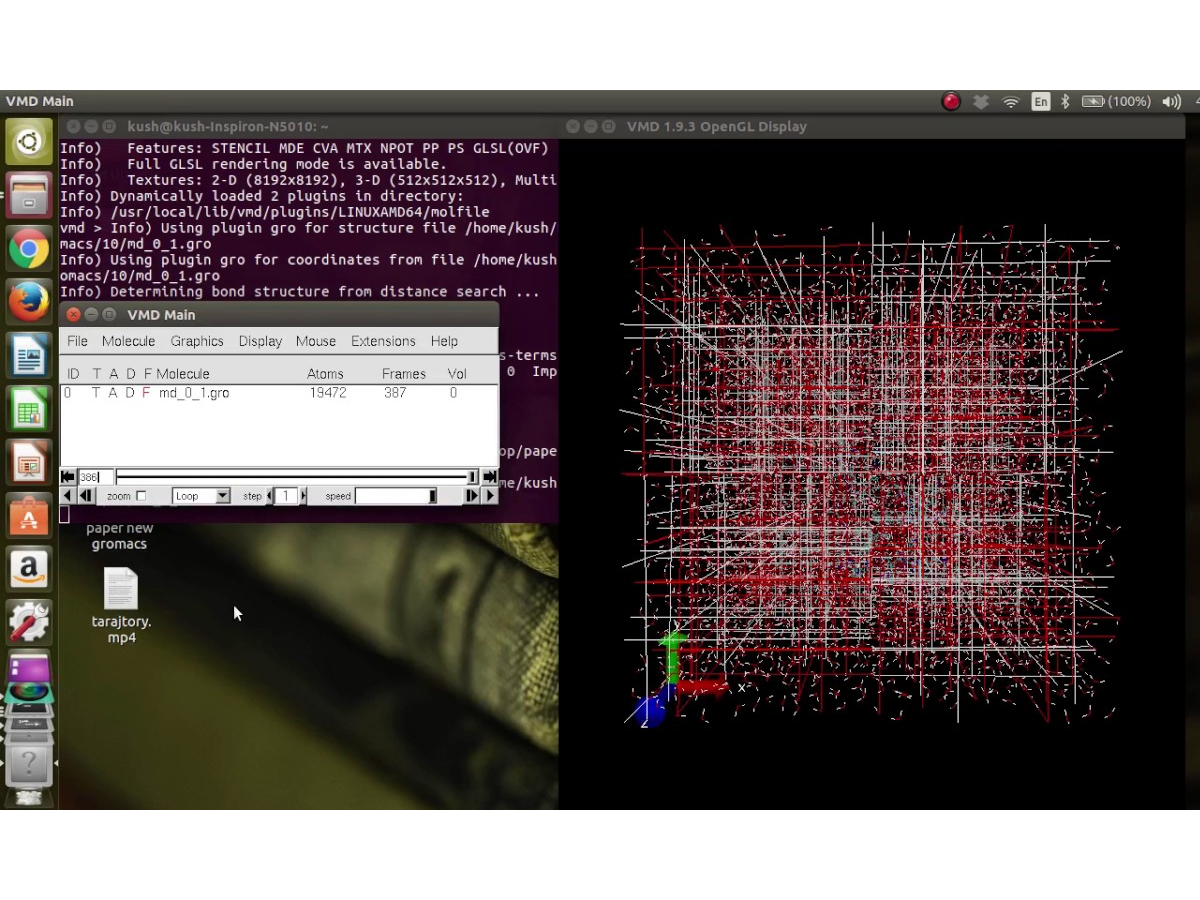Click the frame number input field
Image resolution: width=1200 pixels, height=900 pixels.
point(96,477)
